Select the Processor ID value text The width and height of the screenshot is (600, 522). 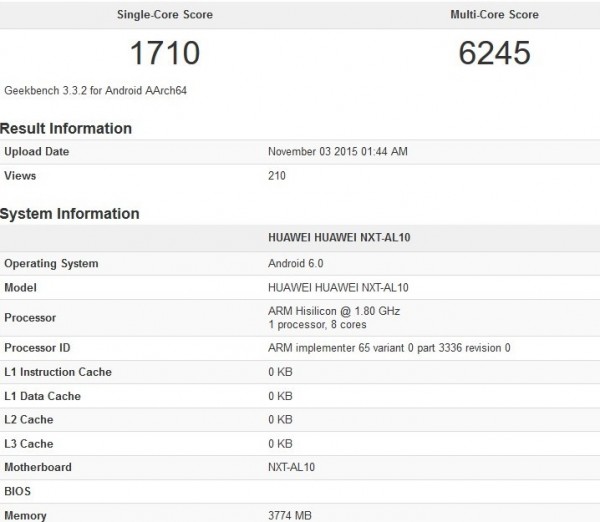[x=389, y=348]
